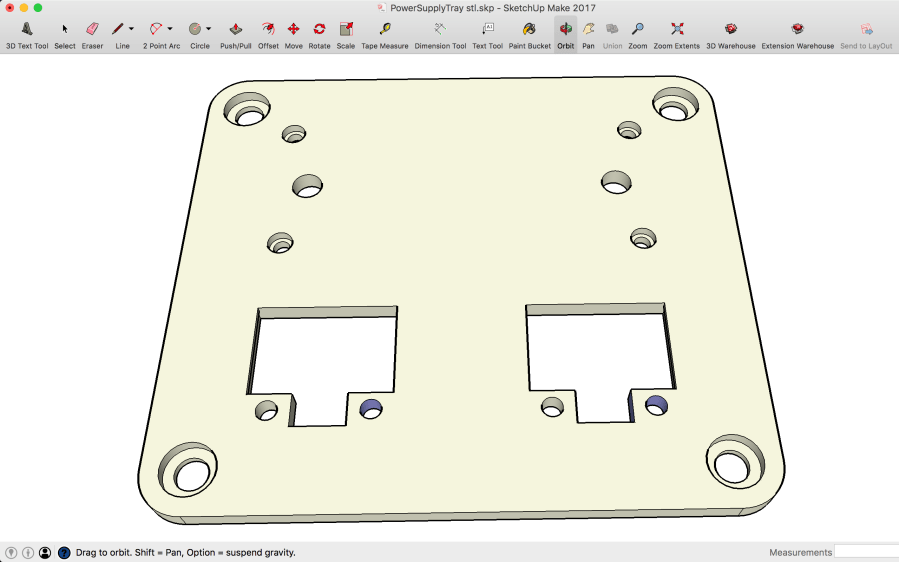Click the Measurements input box
Image resolution: width=899 pixels, height=562 pixels.
(x=865, y=552)
